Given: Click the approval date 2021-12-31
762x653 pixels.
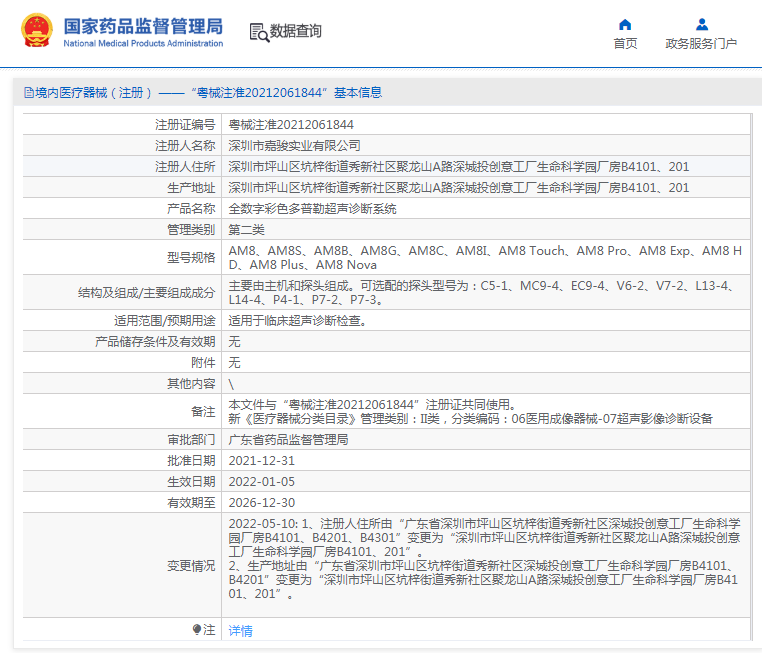Looking at the screenshot, I should (262, 461).
